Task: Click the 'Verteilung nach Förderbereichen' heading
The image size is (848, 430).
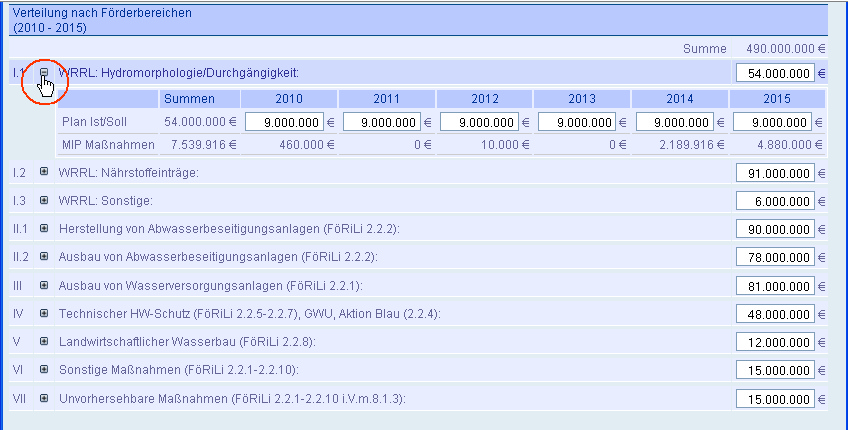Action: point(102,13)
